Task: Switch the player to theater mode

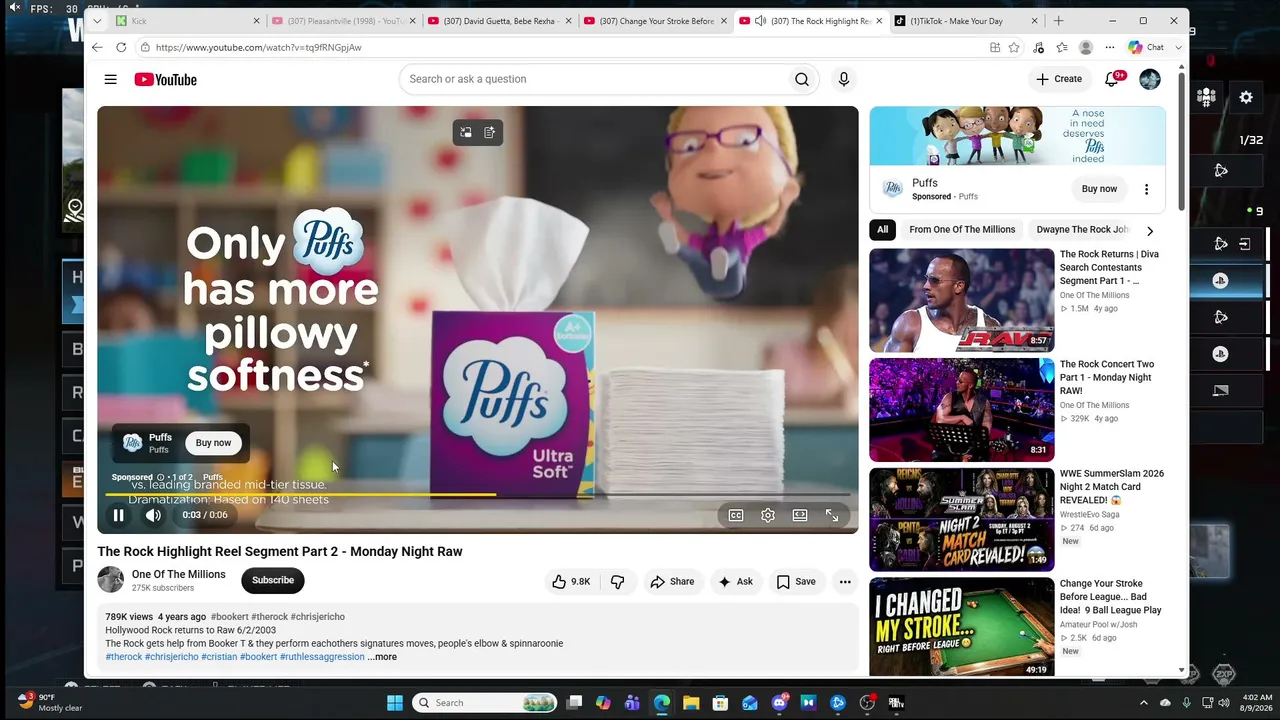Action: pyautogui.click(x=800, y=515)
